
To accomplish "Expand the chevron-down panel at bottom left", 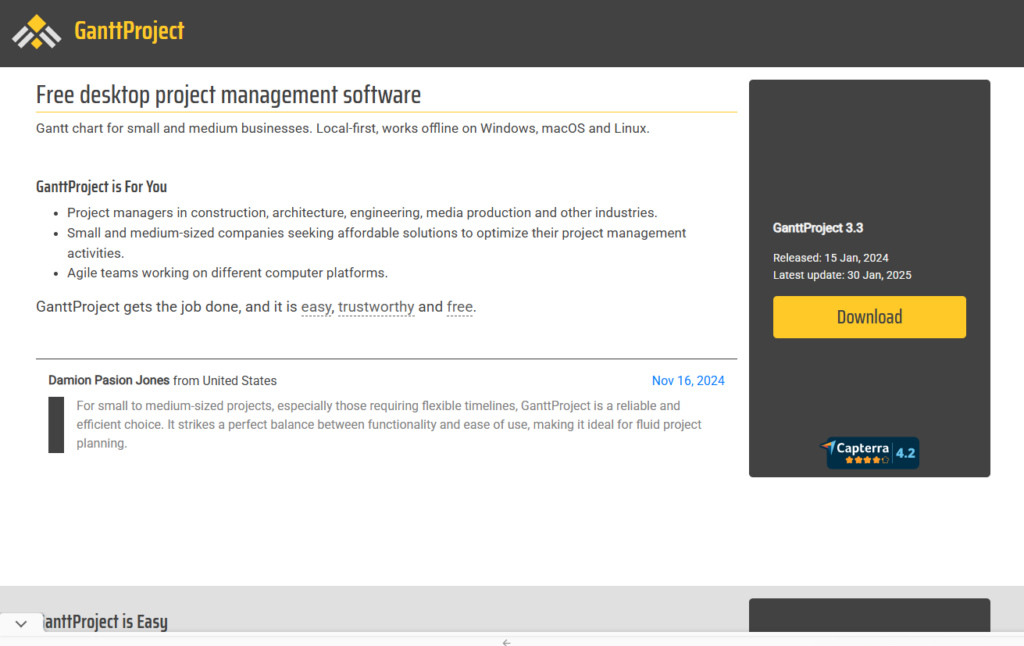I will click(21, 623).
